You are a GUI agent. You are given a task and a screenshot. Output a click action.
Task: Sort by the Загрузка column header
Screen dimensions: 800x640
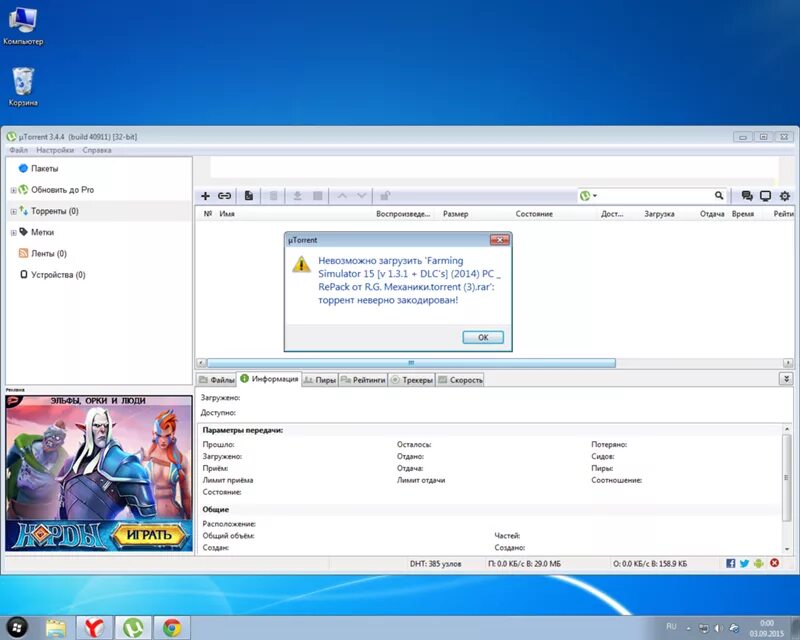pyautogui.click(x=659, y=214)
